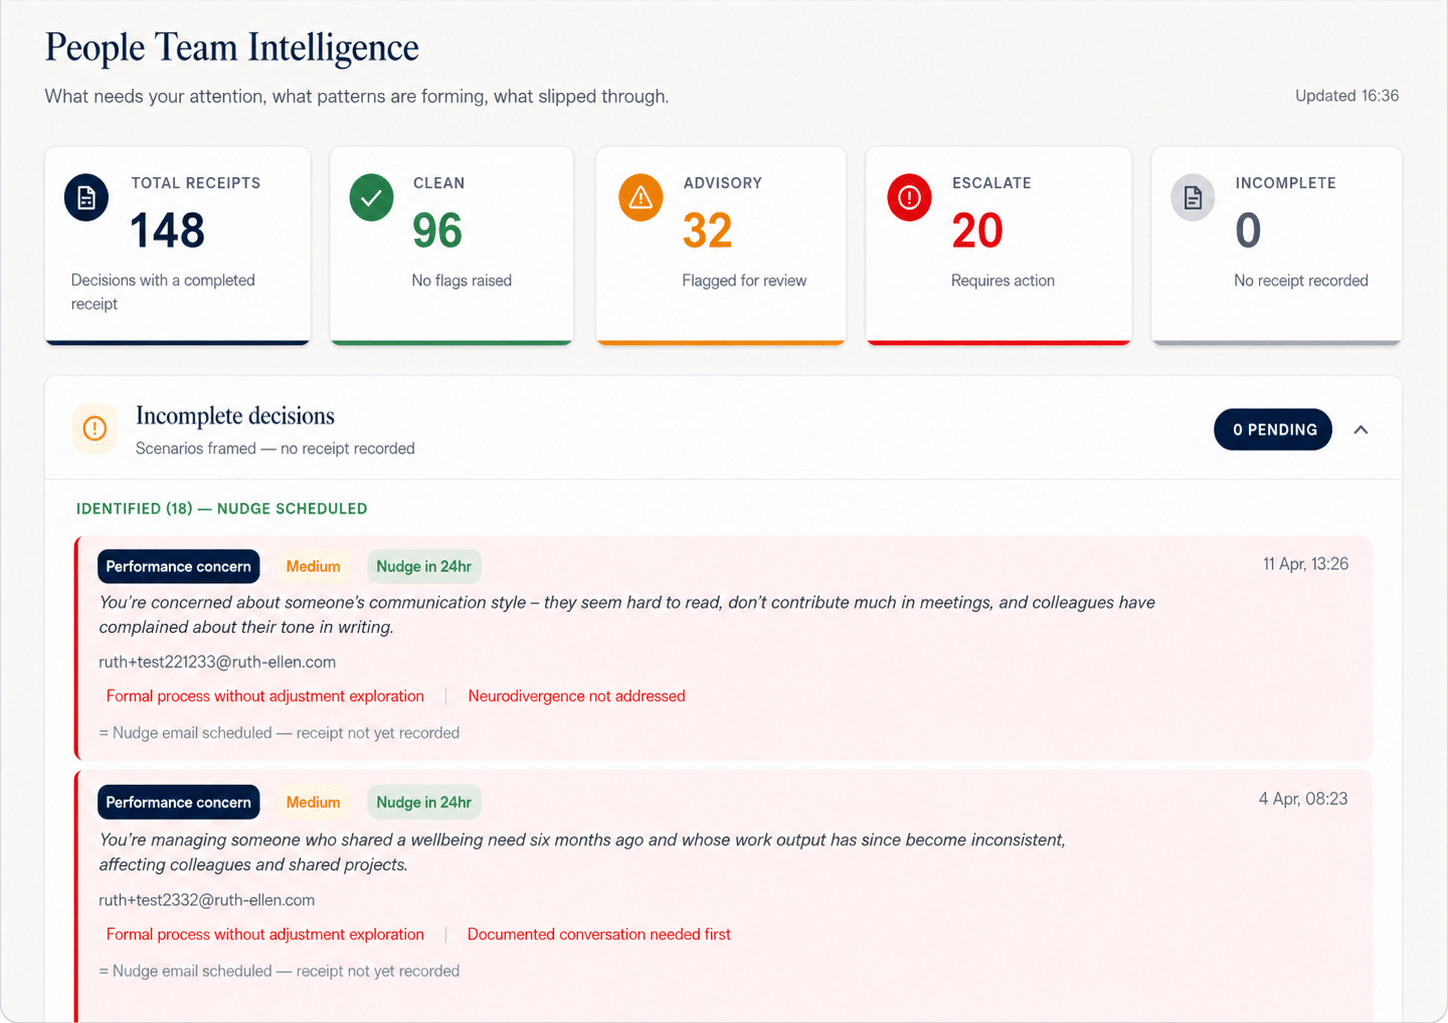This screenshot has height=1023, width=1448.
Task: Click the orange Advisory warning triangle icon
Action: click(x=641, y=197)
